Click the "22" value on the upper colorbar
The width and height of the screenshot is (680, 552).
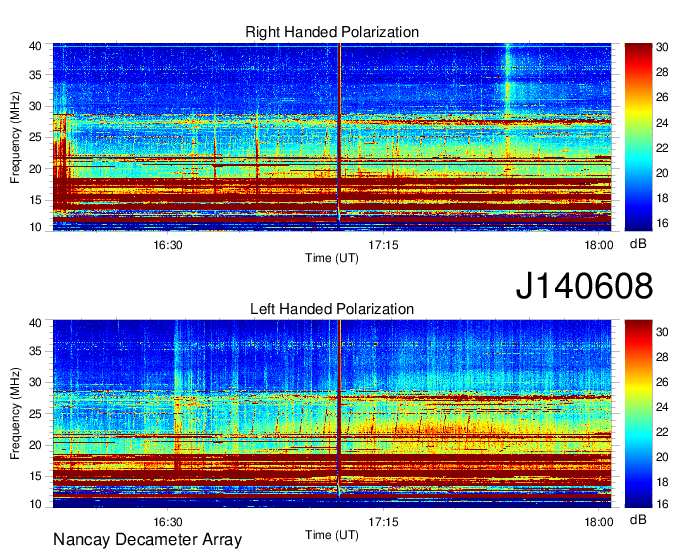pos(662,148)
